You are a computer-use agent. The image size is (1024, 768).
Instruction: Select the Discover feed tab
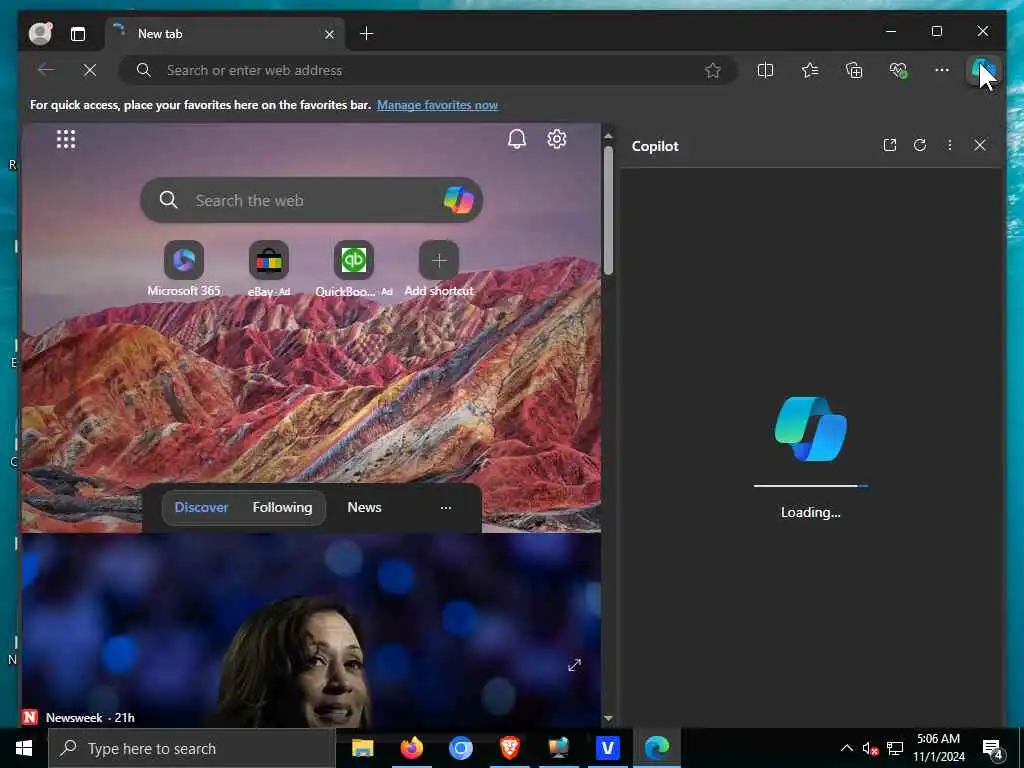(x=201, y=507)
